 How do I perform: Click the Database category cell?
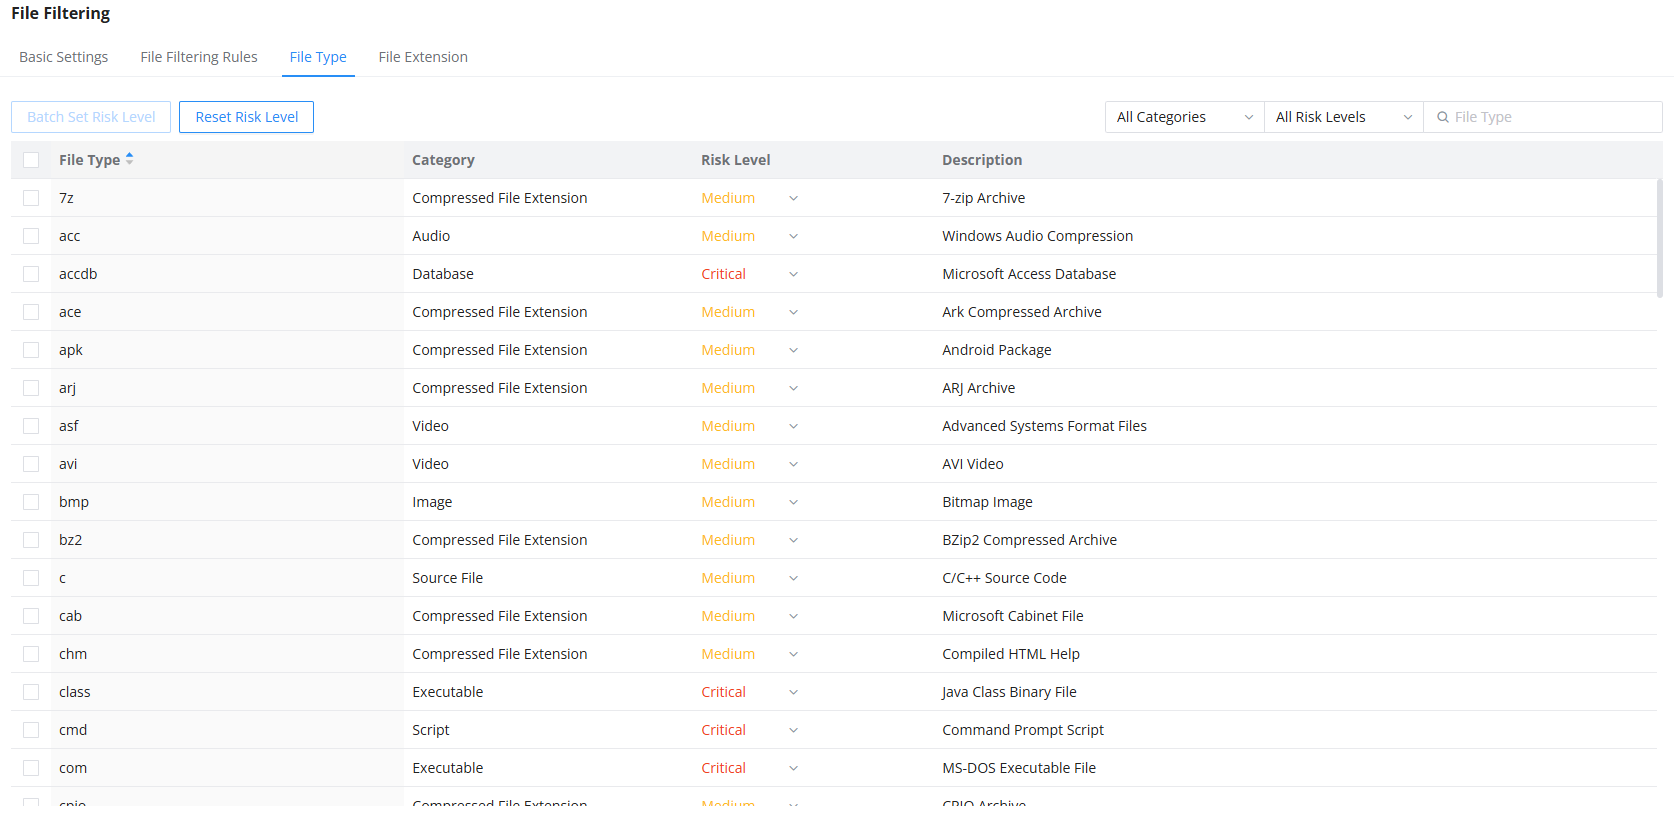[443, 274]
